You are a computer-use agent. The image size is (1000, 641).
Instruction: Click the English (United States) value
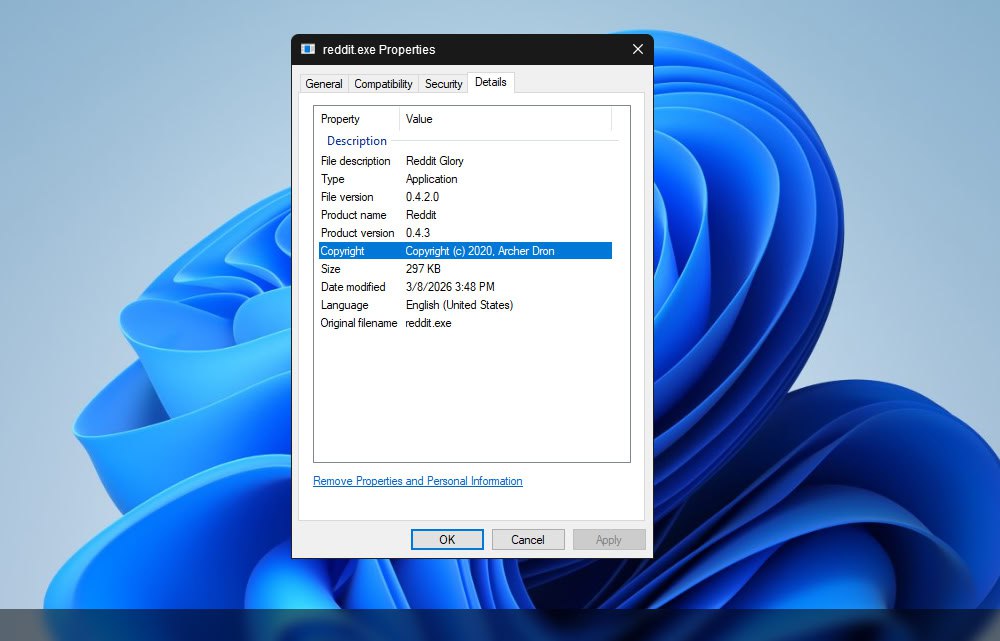tap(459, 305)
